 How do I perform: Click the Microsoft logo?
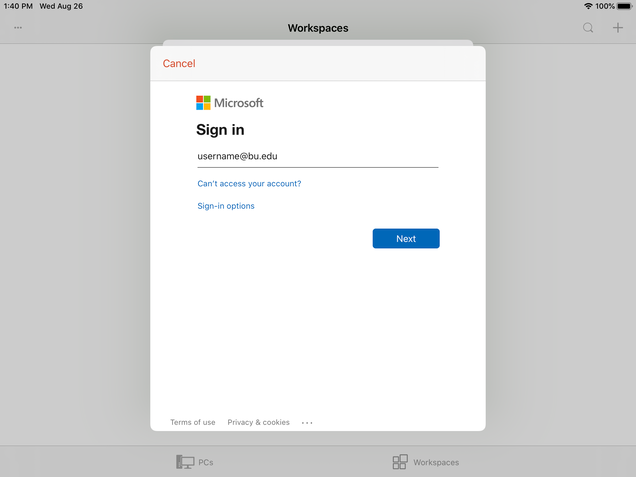coord(230,103)
